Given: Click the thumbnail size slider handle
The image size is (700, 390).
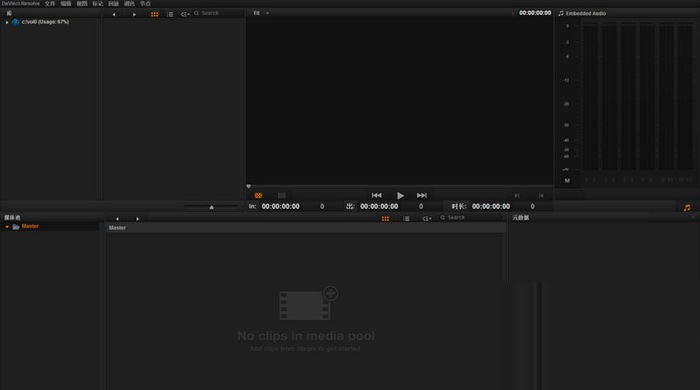Looking at the screenshot, I should [x=212, y=207].
